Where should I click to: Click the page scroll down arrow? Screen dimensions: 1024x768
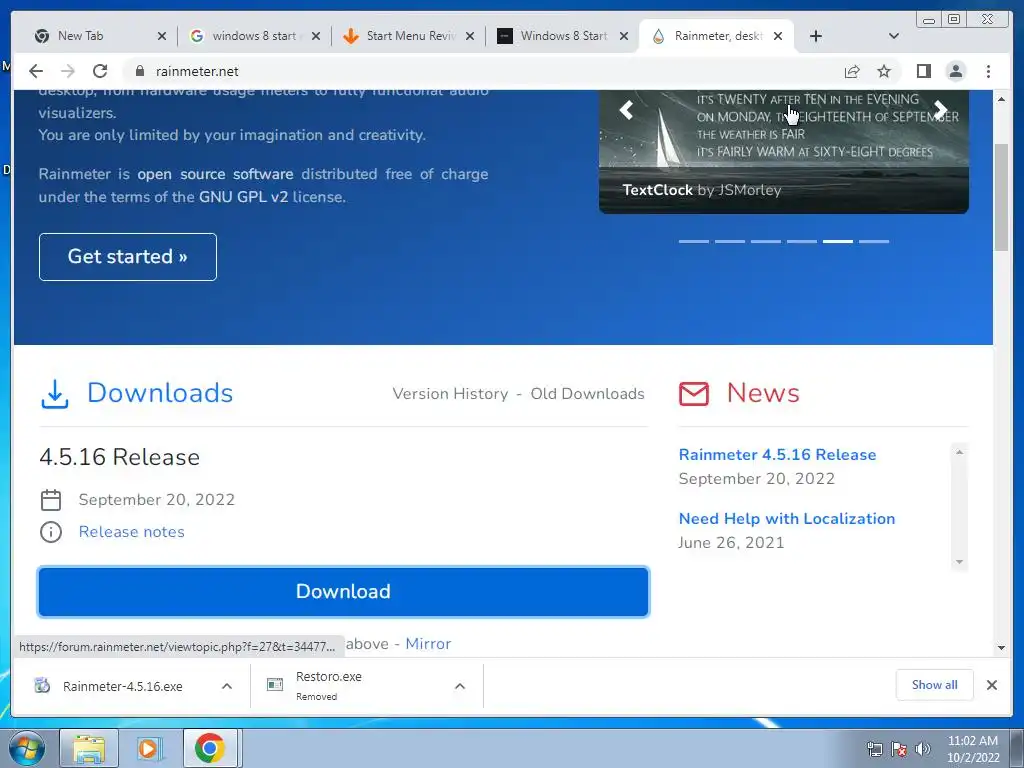(x=1001, y=648)
